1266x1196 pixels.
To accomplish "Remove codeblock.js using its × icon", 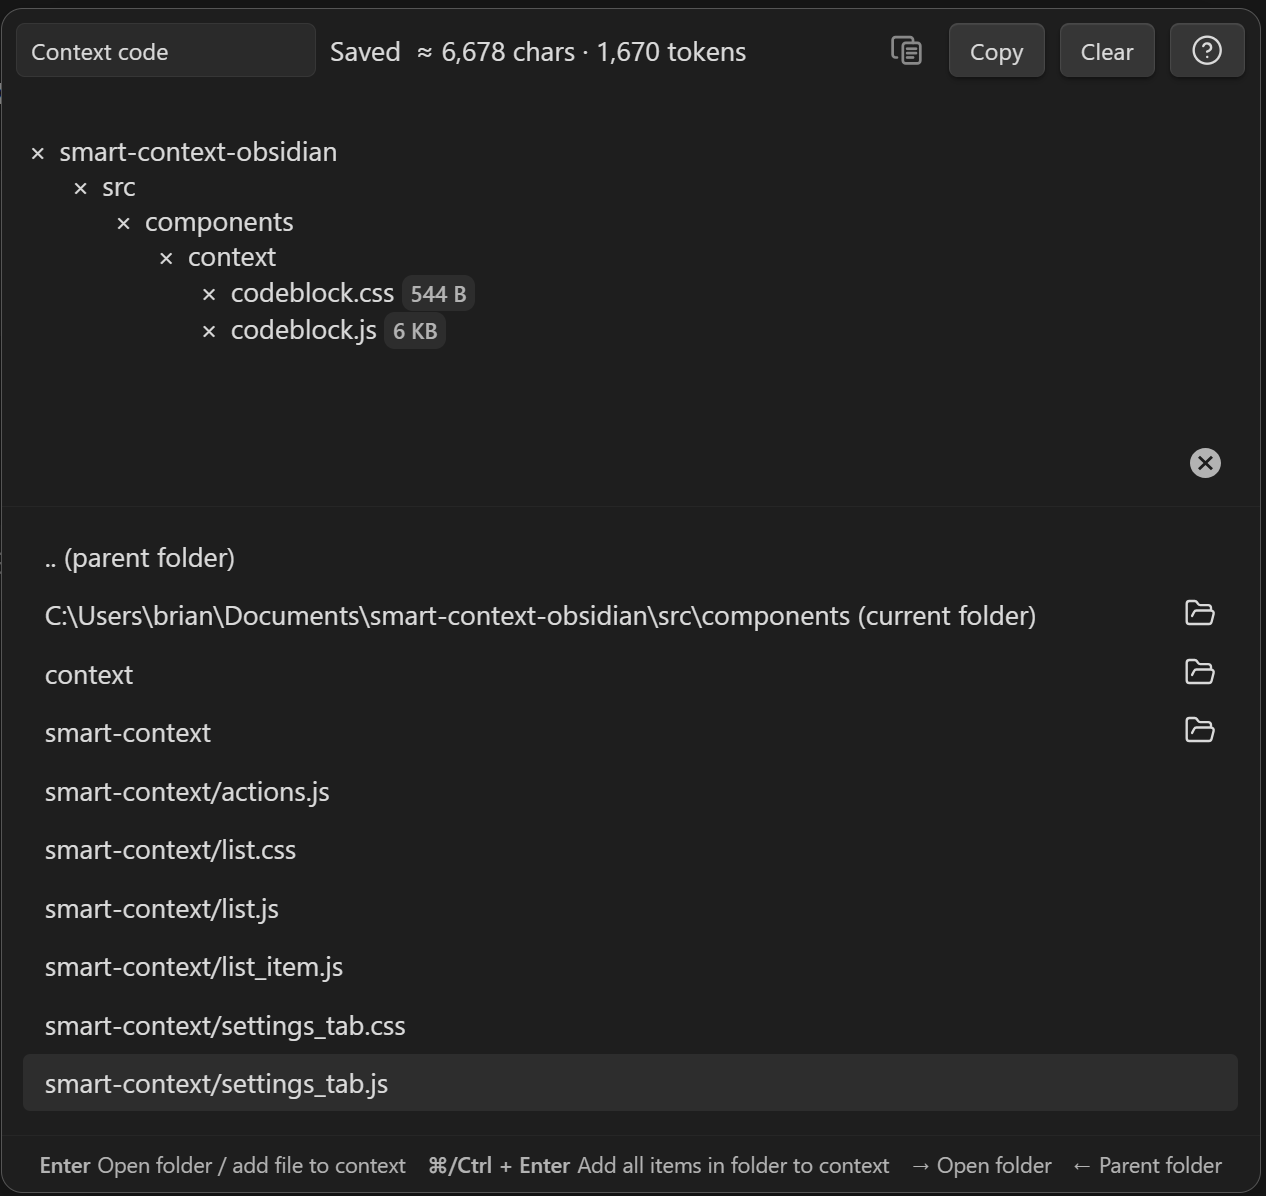I will [x=209, y=331].
